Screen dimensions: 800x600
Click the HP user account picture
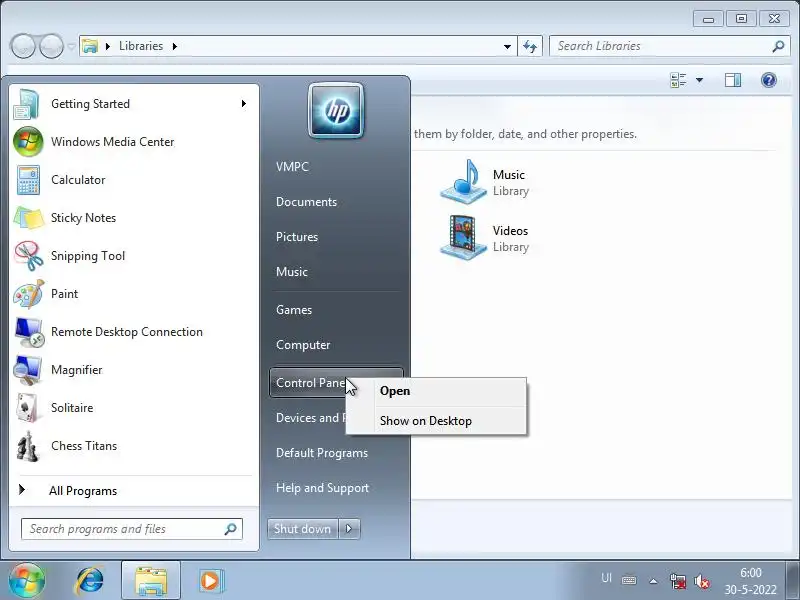point(336,111)
